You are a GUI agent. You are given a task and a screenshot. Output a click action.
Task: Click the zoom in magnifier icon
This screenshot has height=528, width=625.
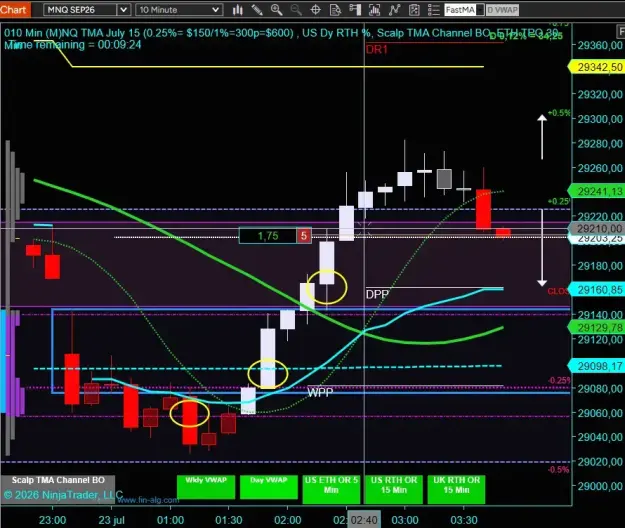[276, 10]
